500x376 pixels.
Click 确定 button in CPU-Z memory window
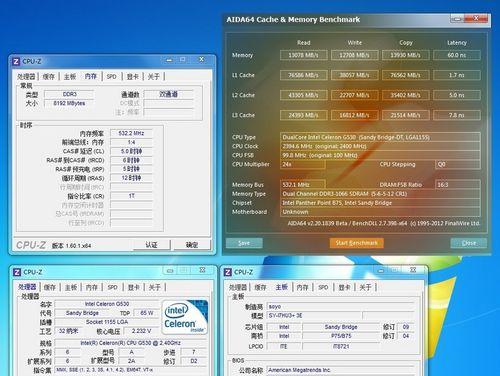point(192,245)
